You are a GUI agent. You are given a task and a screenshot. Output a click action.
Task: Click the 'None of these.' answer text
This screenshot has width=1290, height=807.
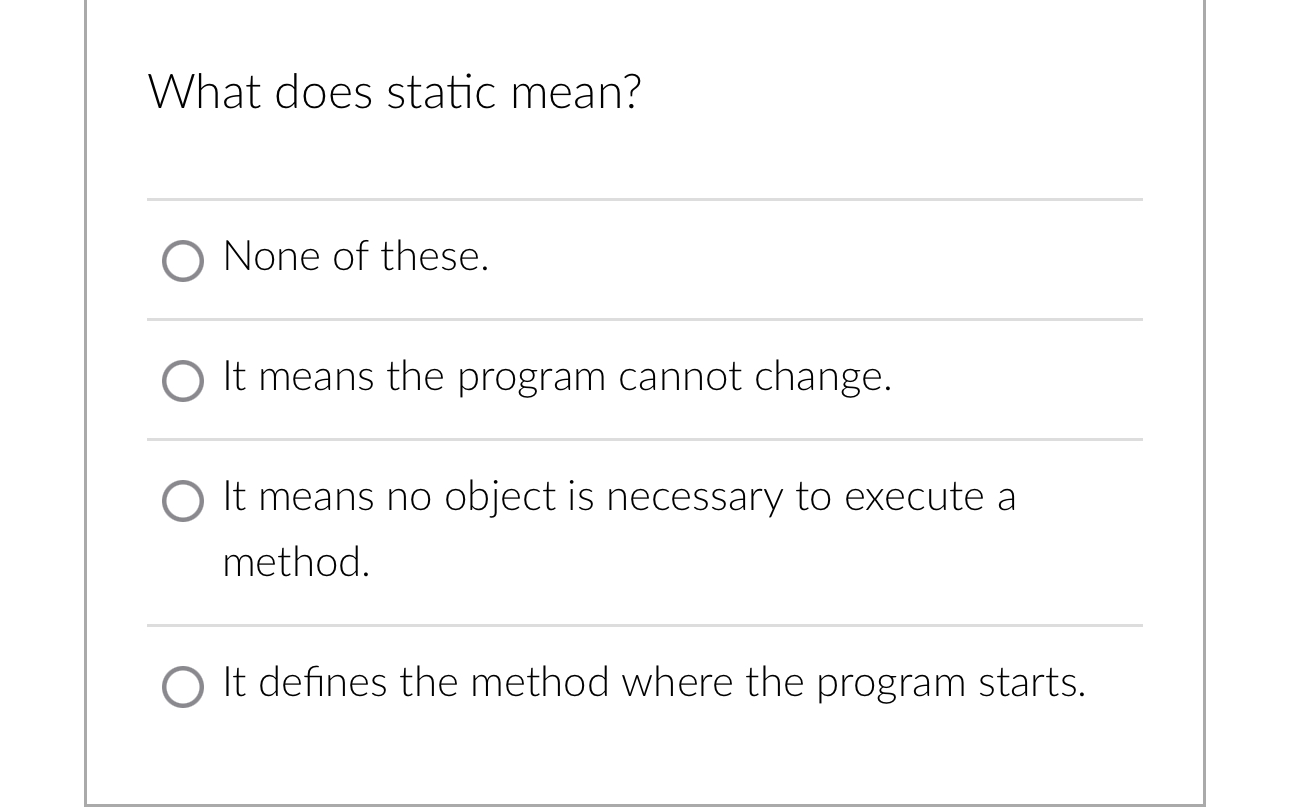tap(356, 257)
